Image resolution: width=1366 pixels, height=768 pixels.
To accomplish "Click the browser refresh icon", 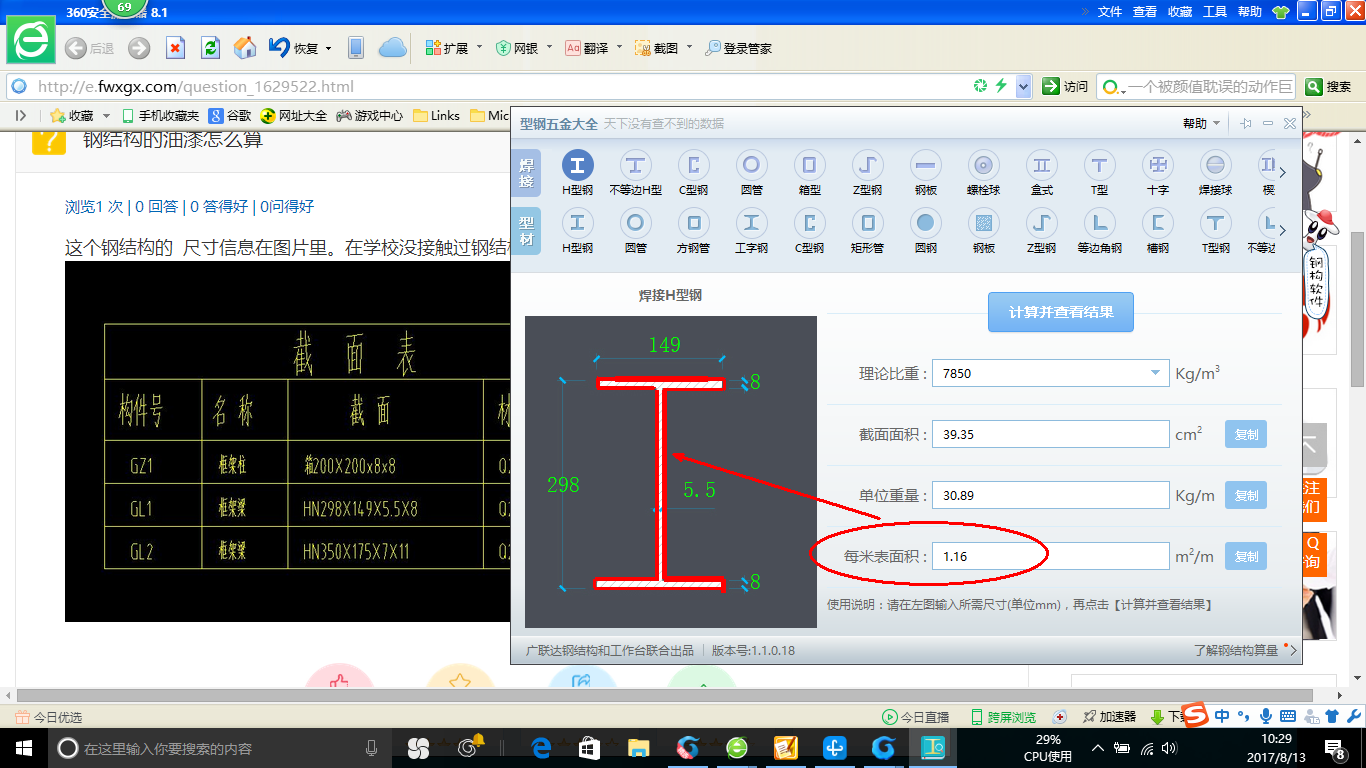I will tap(210, 48).
